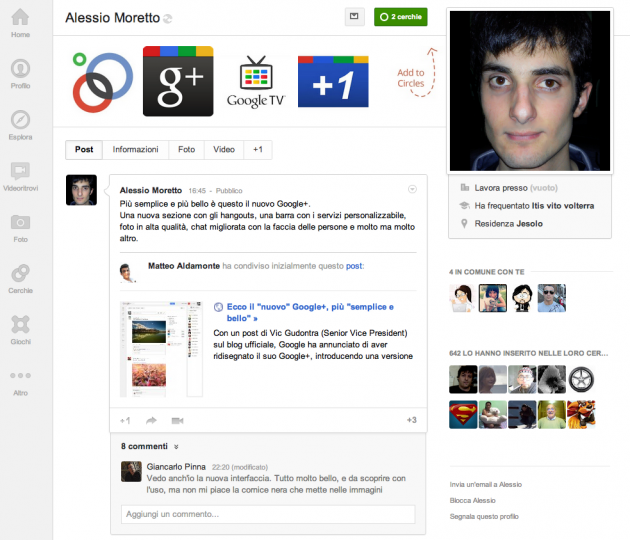Click 'Residenza Jesolo' text
630x540 pixels.
point(508,223)
